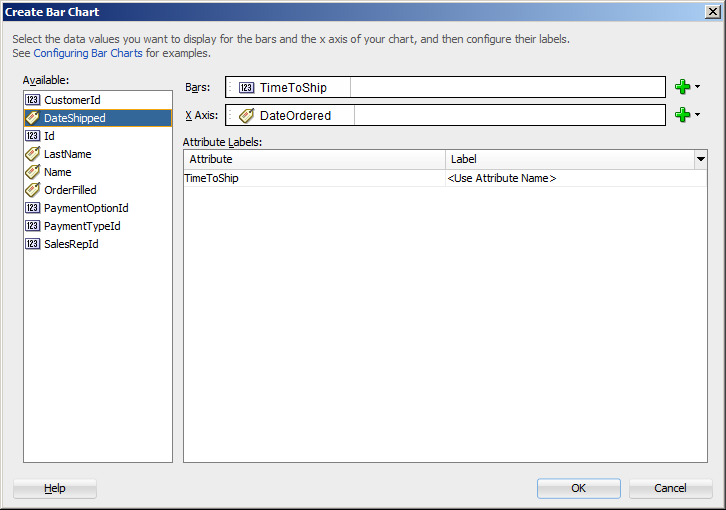Viewport: 726px width, 510px height.
Task: Add an X Axis attribute with green plus
Action: (x=682, y=114)
